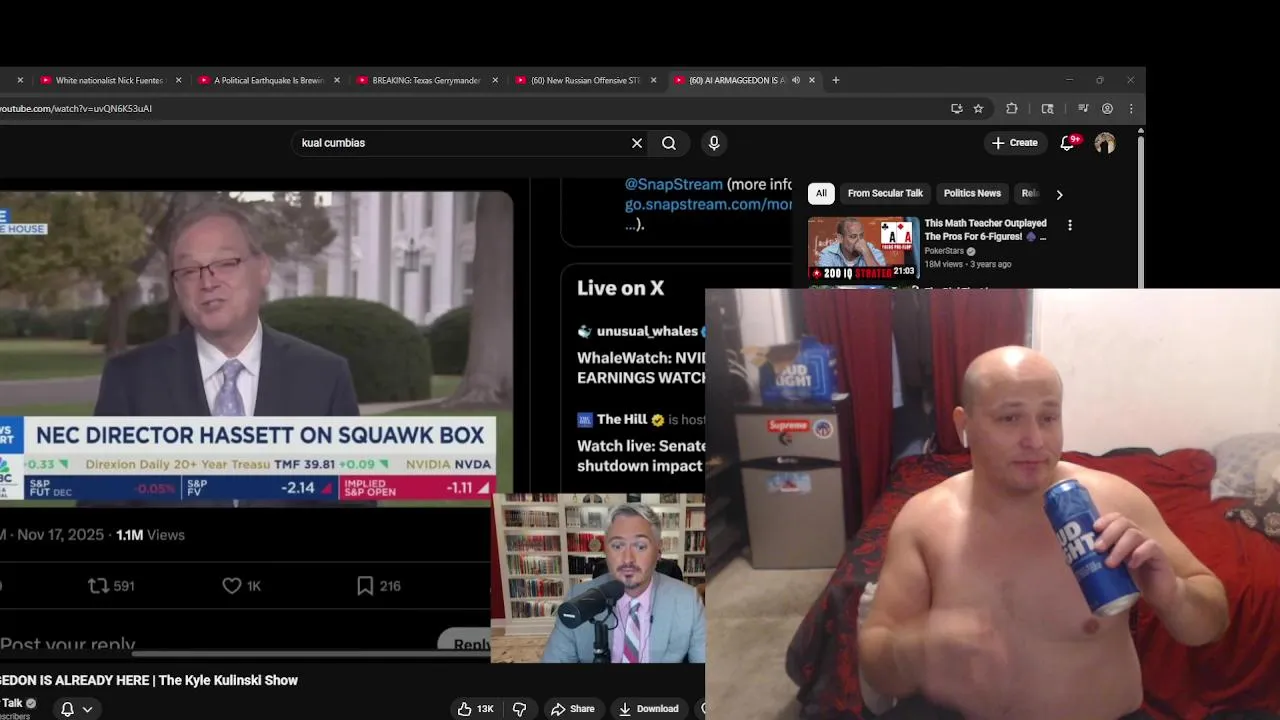This screenshot has height=720, width=1280.
Task: Close the New Russian Offensive tab
Action: 653,80
